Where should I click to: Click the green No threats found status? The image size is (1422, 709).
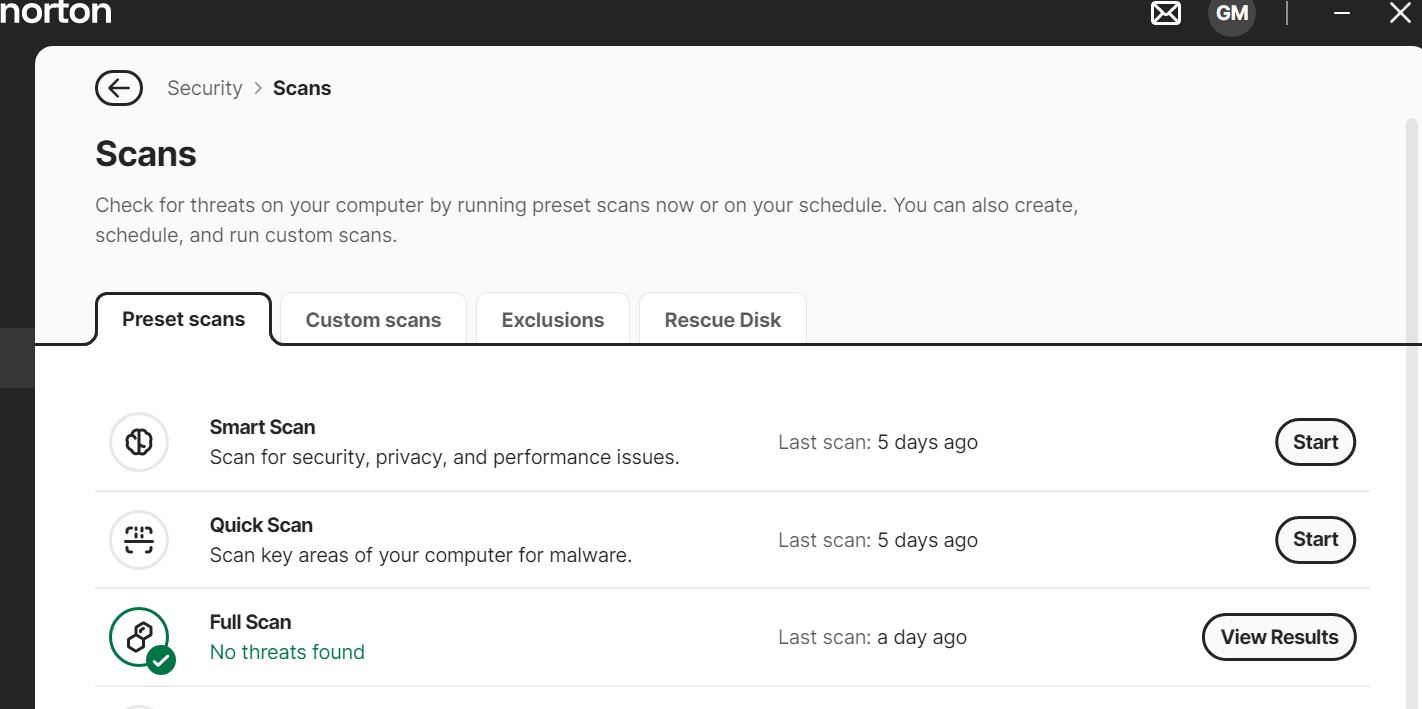point(287,652)
